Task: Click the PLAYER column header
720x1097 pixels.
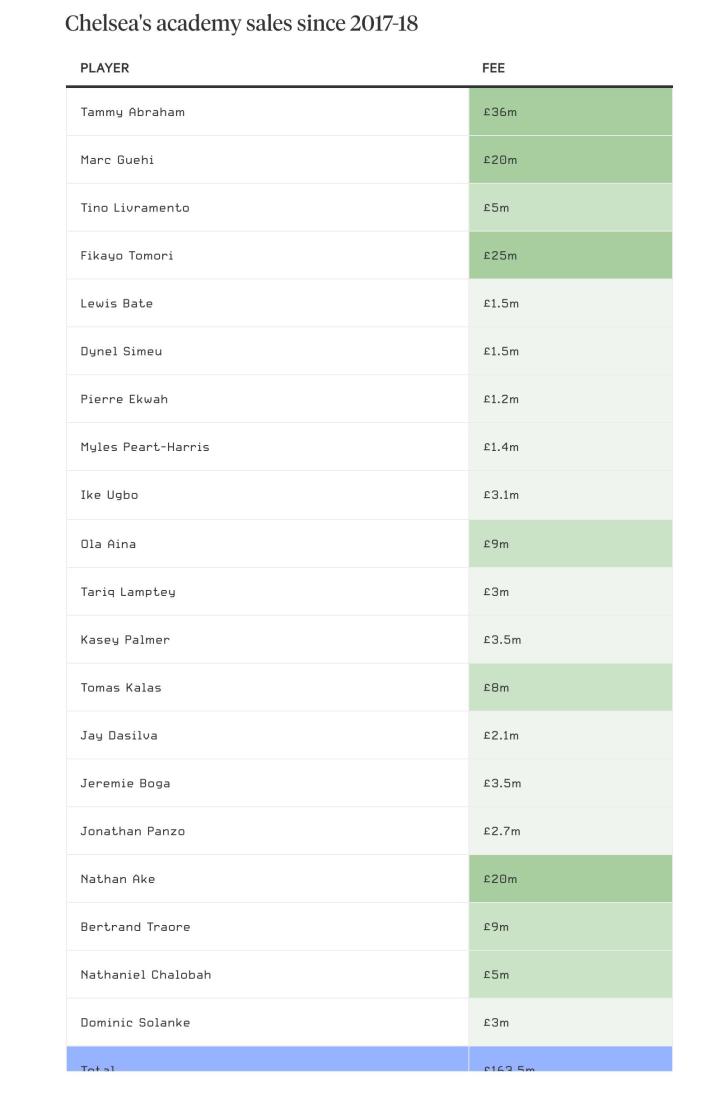Action: coord(105,68)
